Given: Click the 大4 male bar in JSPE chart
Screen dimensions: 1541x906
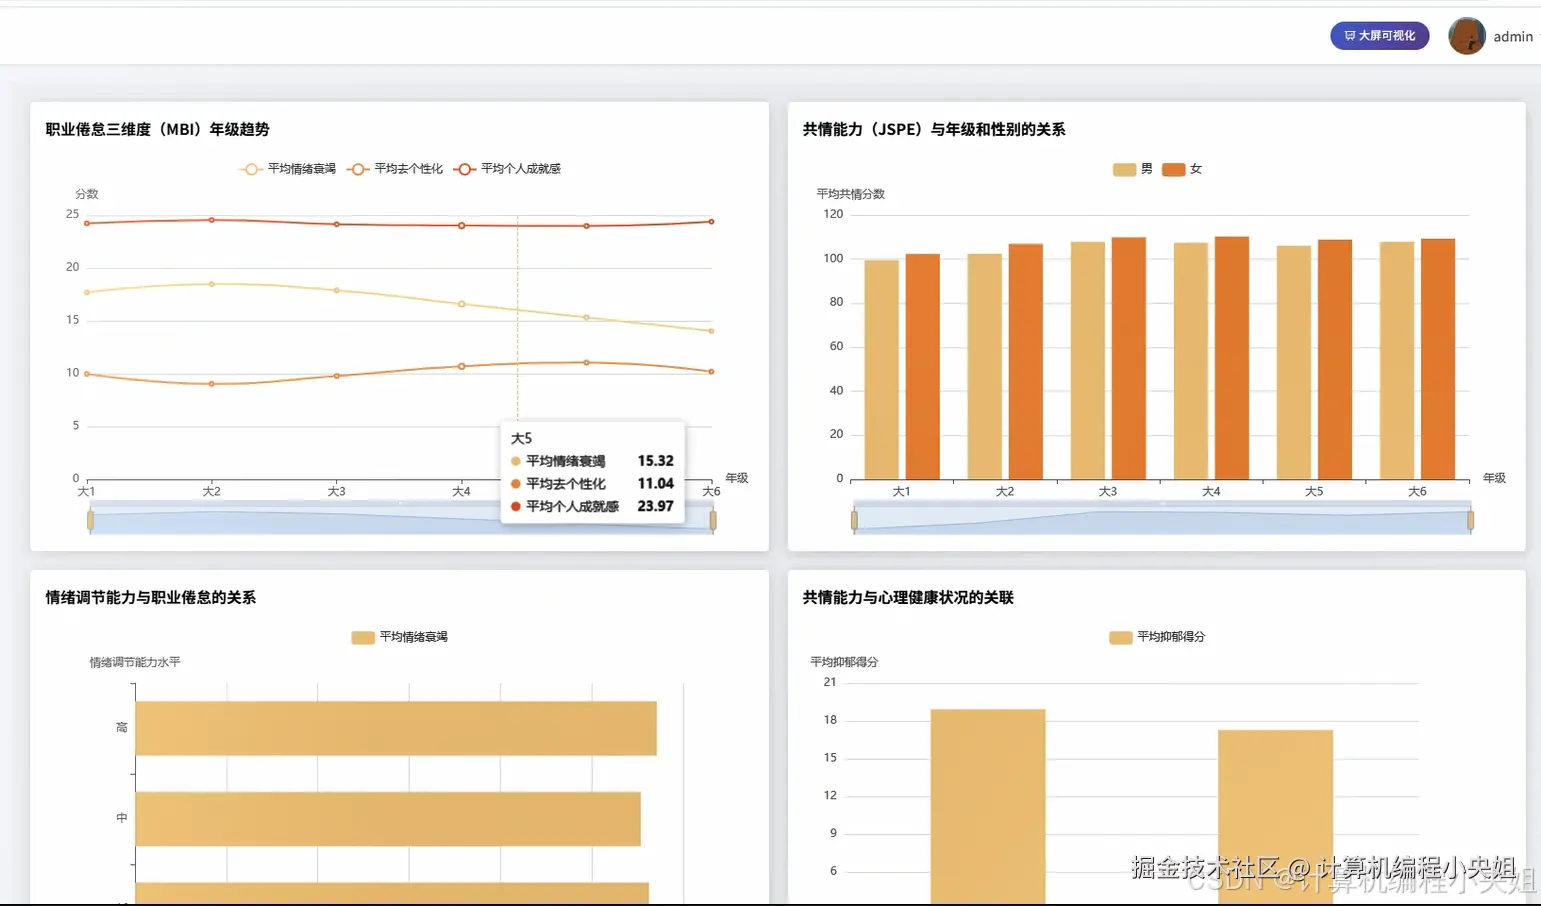Looking at the screenshot, I should click(x=1191, y=361).
